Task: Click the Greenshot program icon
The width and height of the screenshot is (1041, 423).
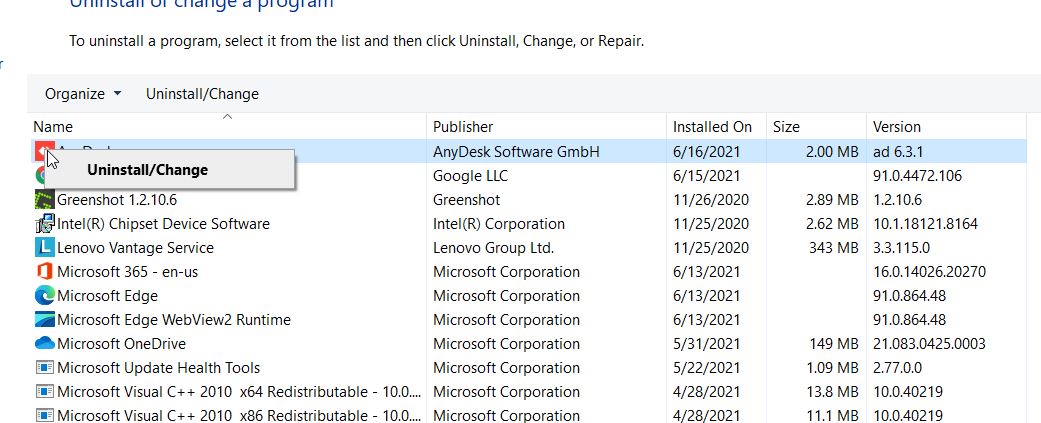Action: [x=44, y=200]
